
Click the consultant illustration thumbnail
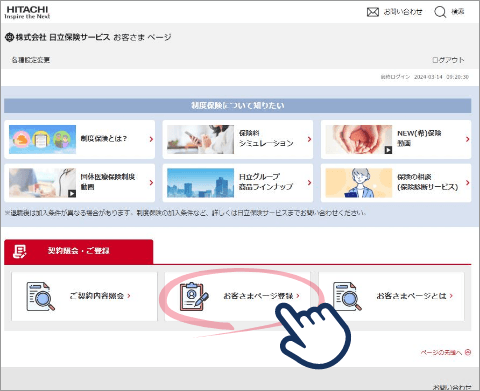359,183
